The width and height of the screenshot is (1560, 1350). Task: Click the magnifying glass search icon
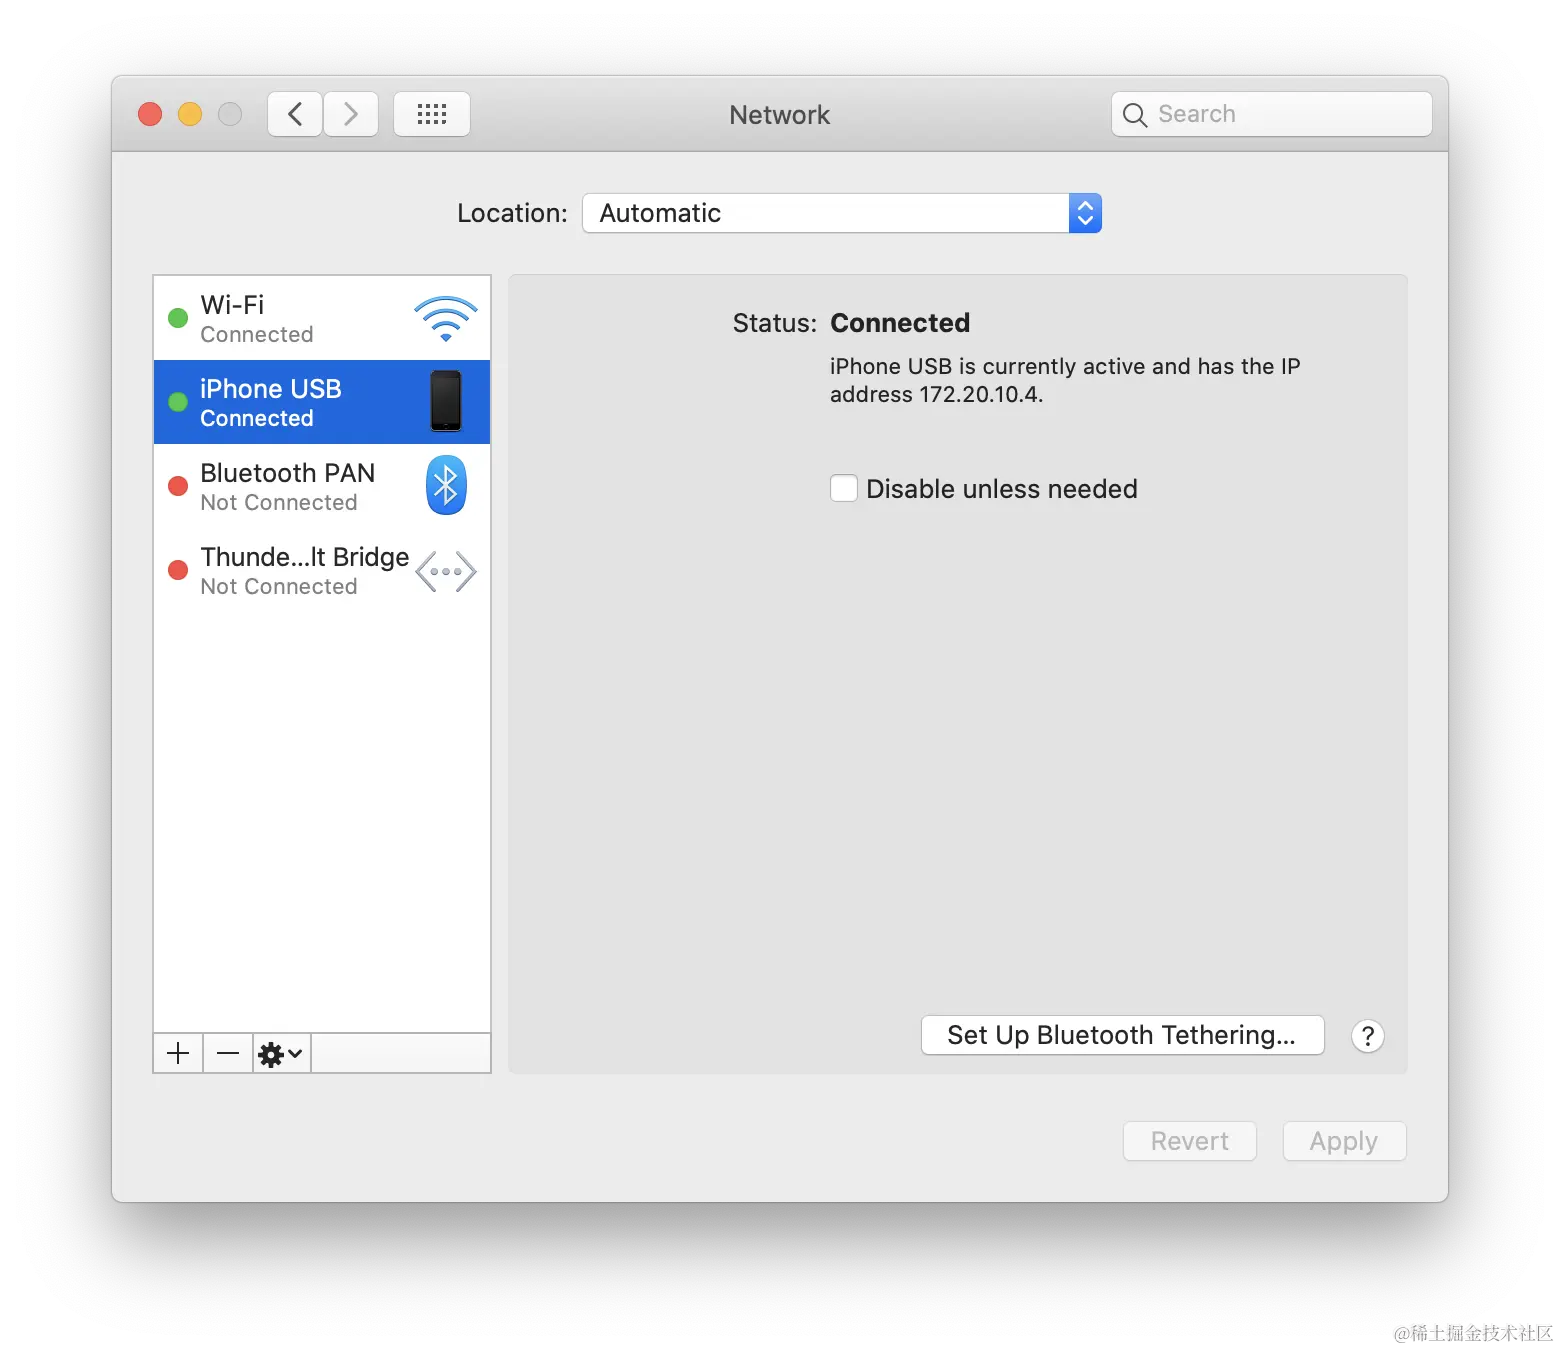[1134, 115]
